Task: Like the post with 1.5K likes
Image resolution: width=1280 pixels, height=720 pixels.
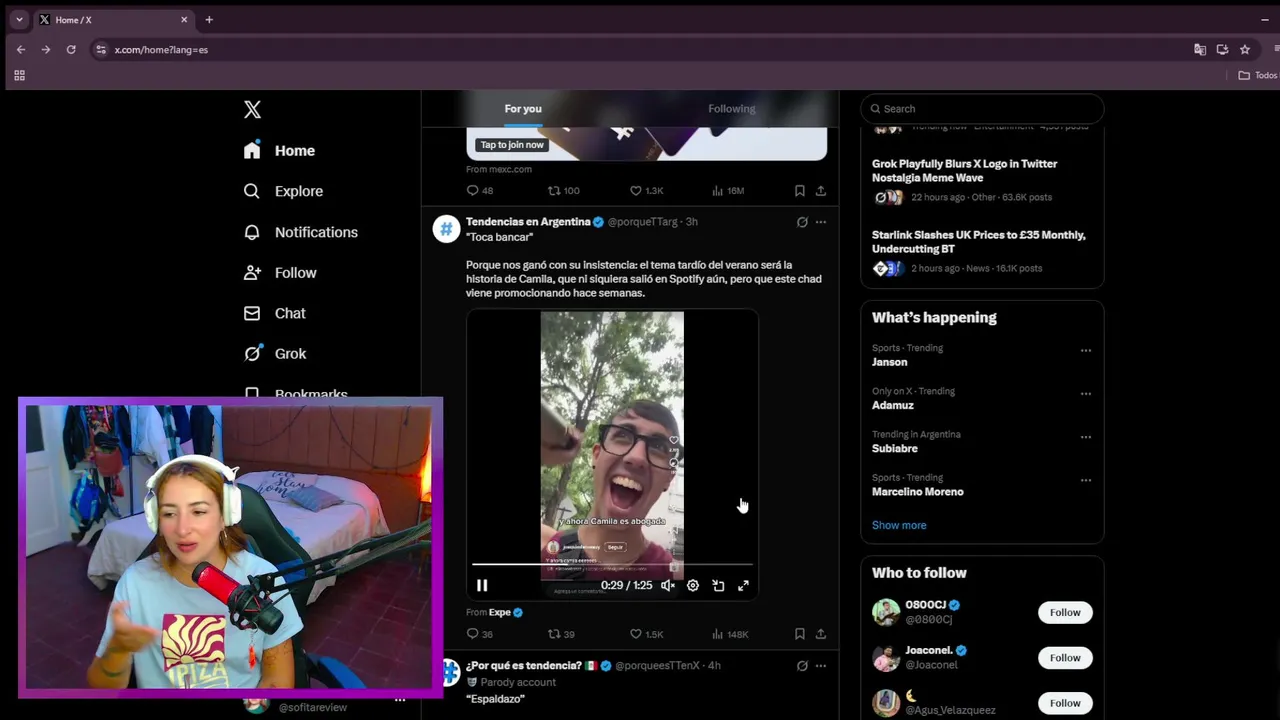Action: click(x=646, y=634)
